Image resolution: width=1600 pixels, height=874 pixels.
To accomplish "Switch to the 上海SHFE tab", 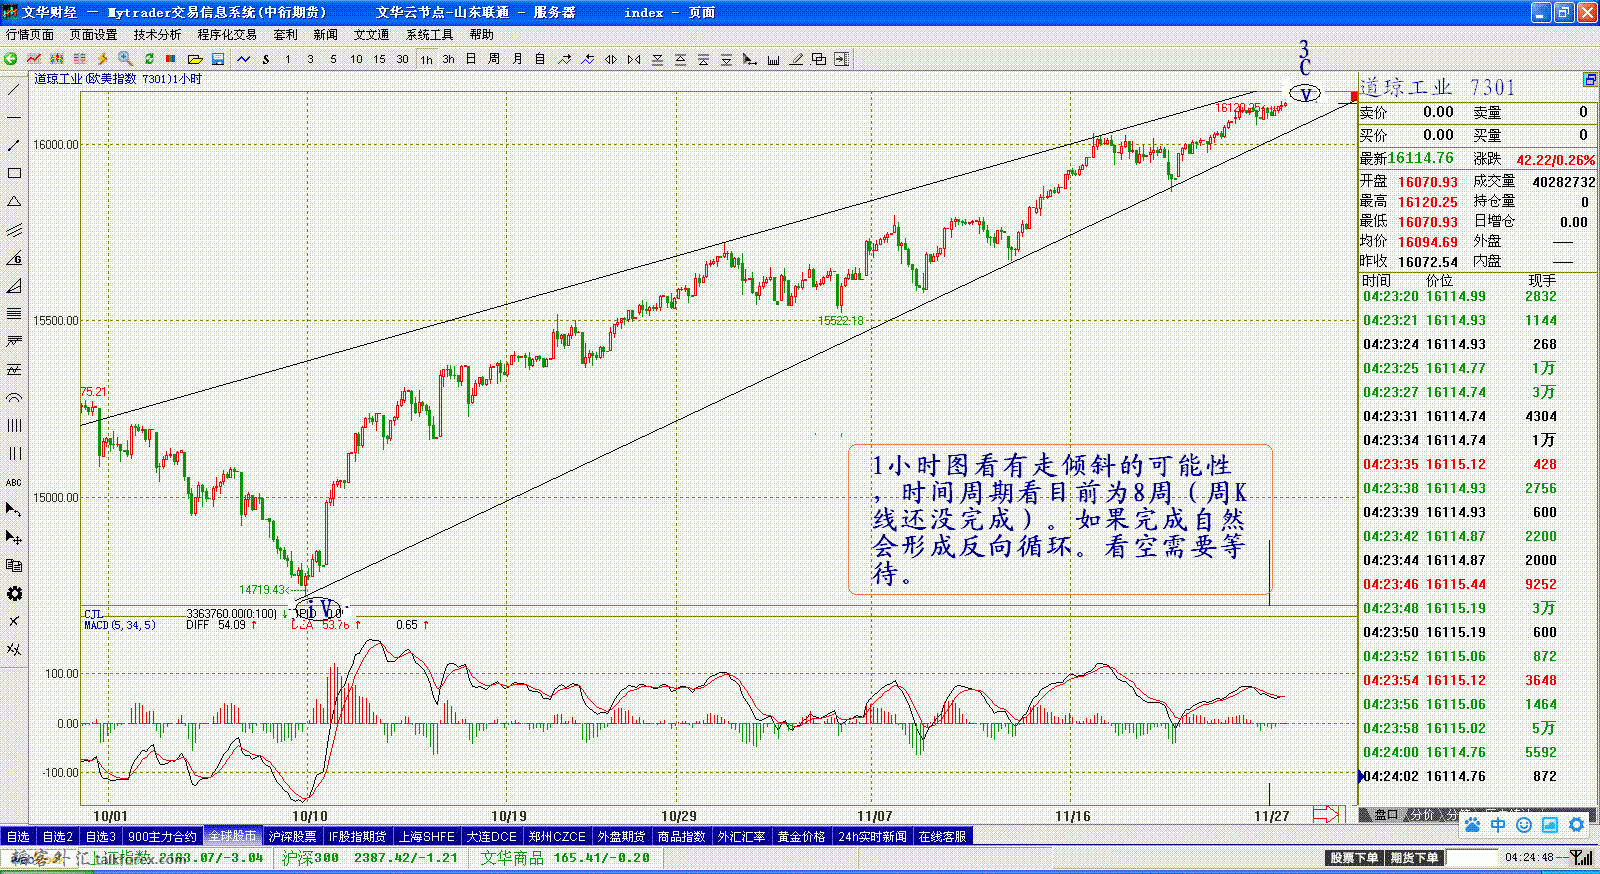I will tap(427, 836).
